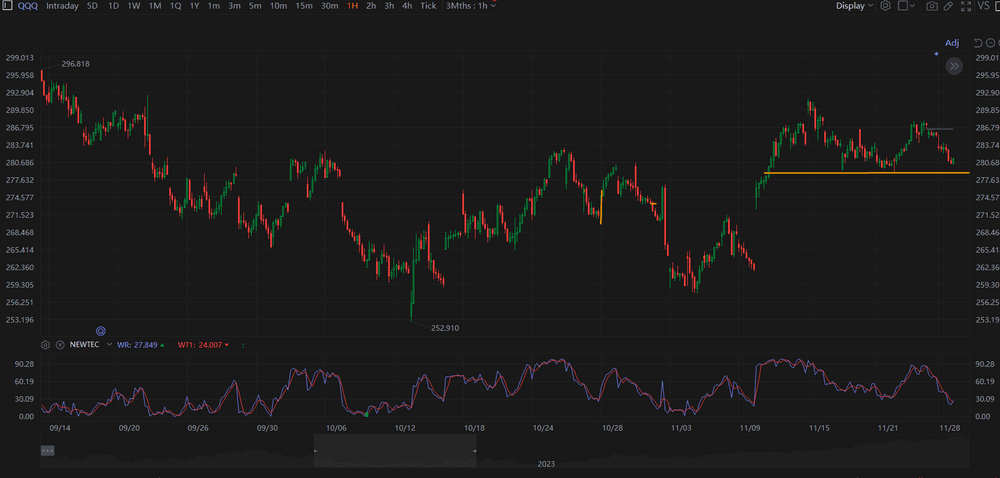Open the 3Mths : 1h range dropdown
1000x478 pixels.
[x=470, y=6]
